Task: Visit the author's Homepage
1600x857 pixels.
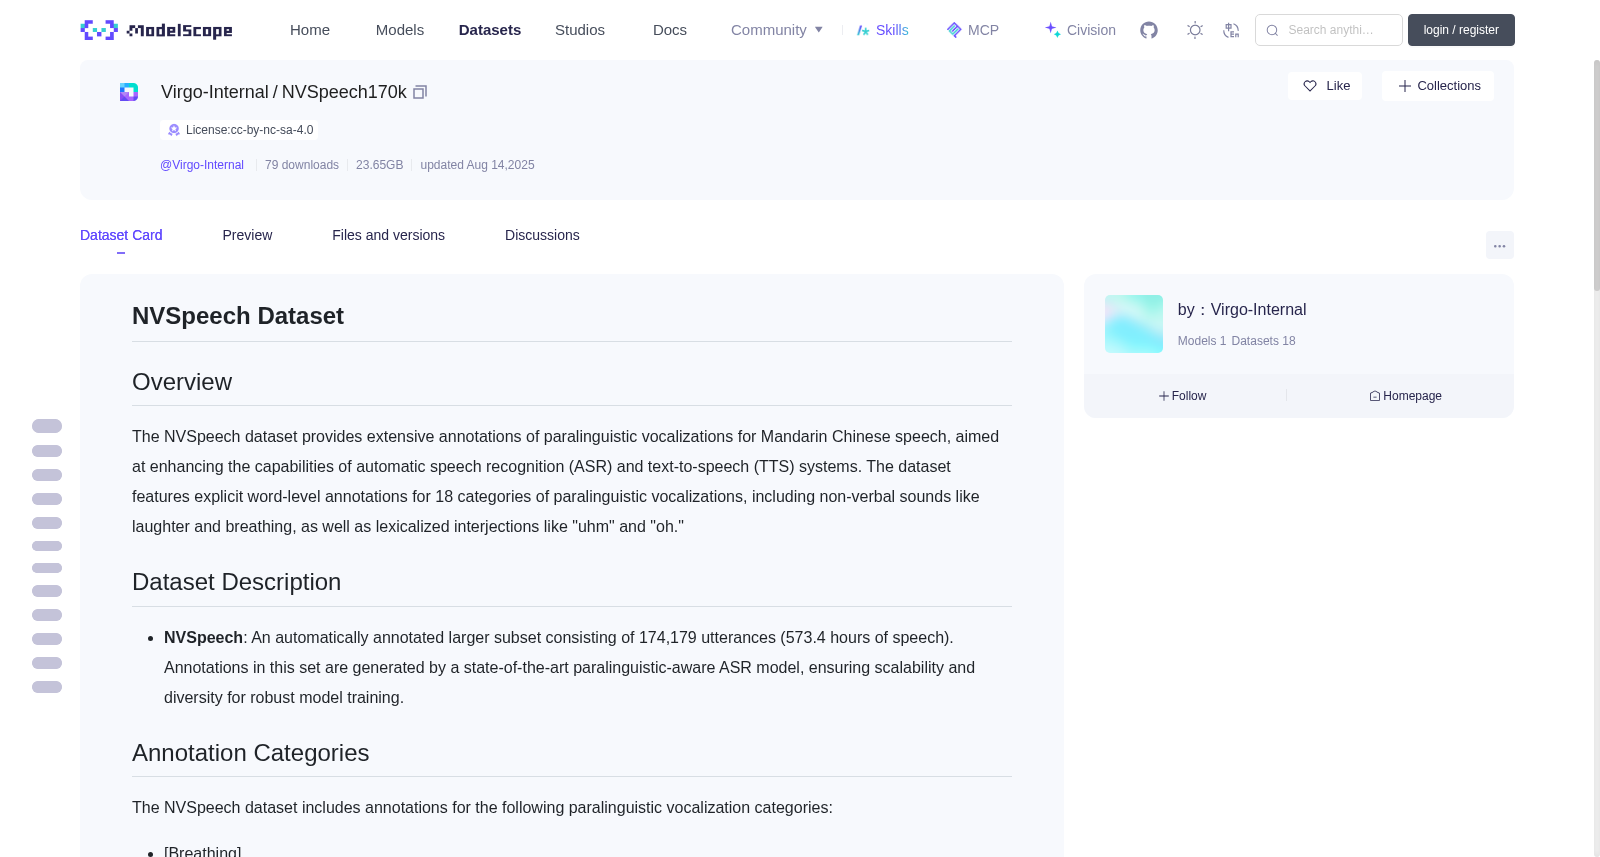Action: (x=1405, y=396)
